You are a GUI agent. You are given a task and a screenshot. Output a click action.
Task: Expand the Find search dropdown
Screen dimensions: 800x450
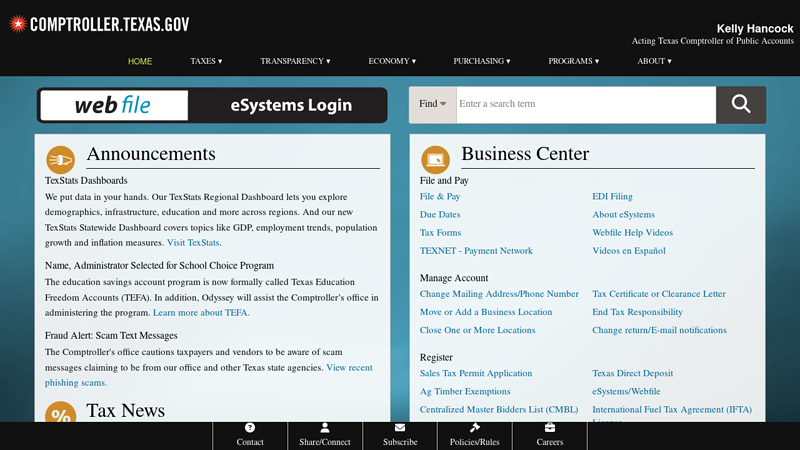[432, 104]
